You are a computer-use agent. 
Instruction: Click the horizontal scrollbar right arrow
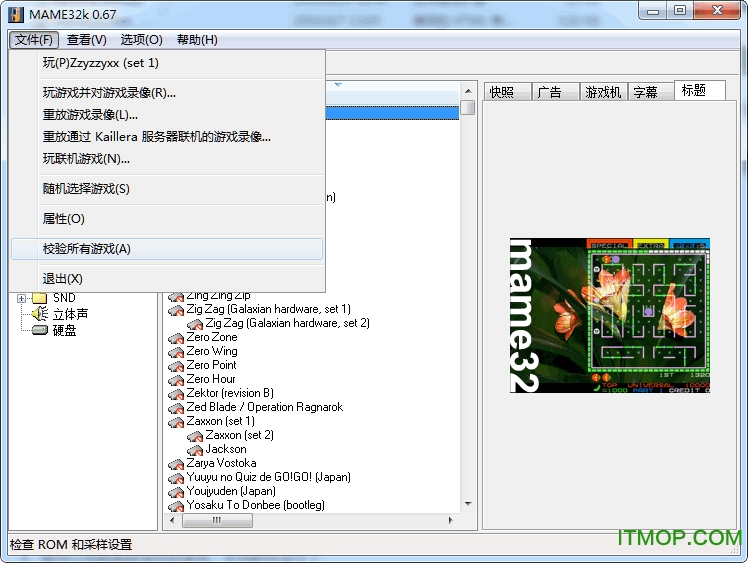pos(450,521)
